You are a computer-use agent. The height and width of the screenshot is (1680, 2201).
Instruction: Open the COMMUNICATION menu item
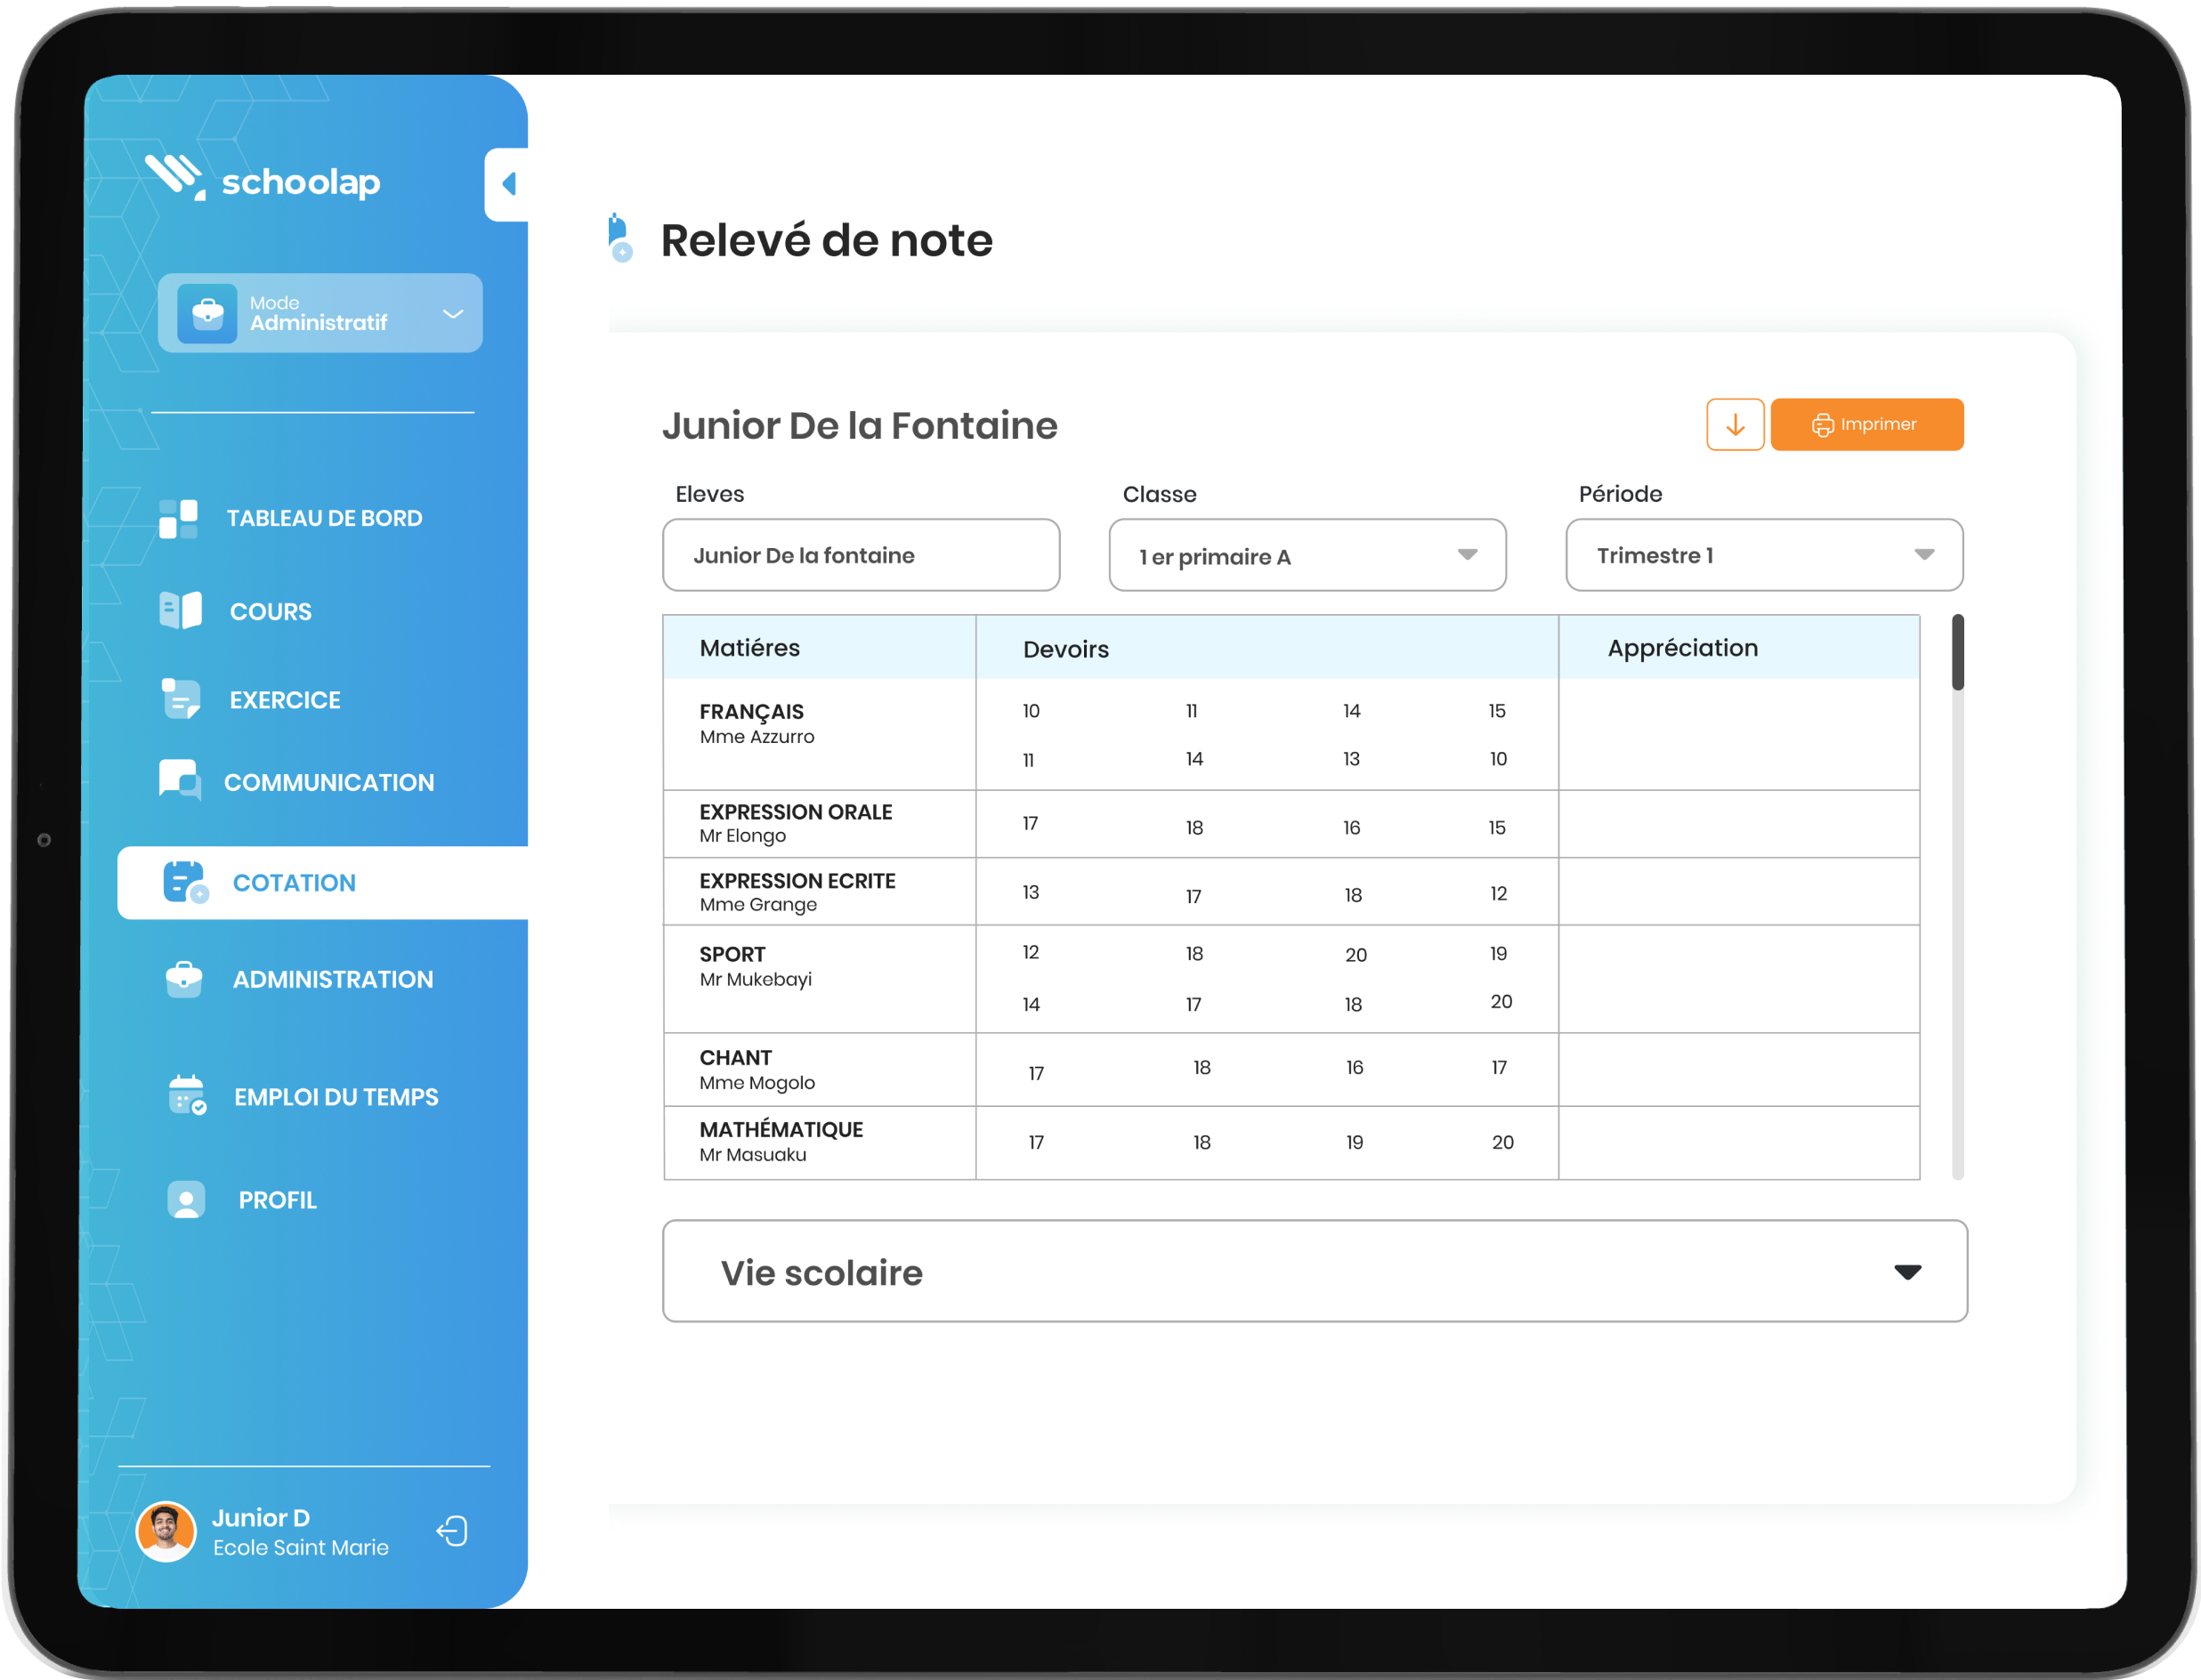(328, 782)
